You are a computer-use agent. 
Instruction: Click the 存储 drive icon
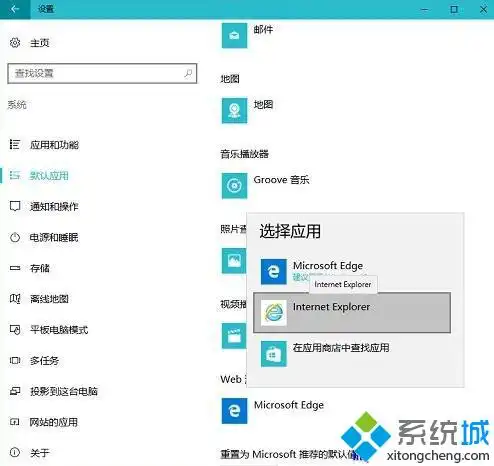[x=15, y=268]
